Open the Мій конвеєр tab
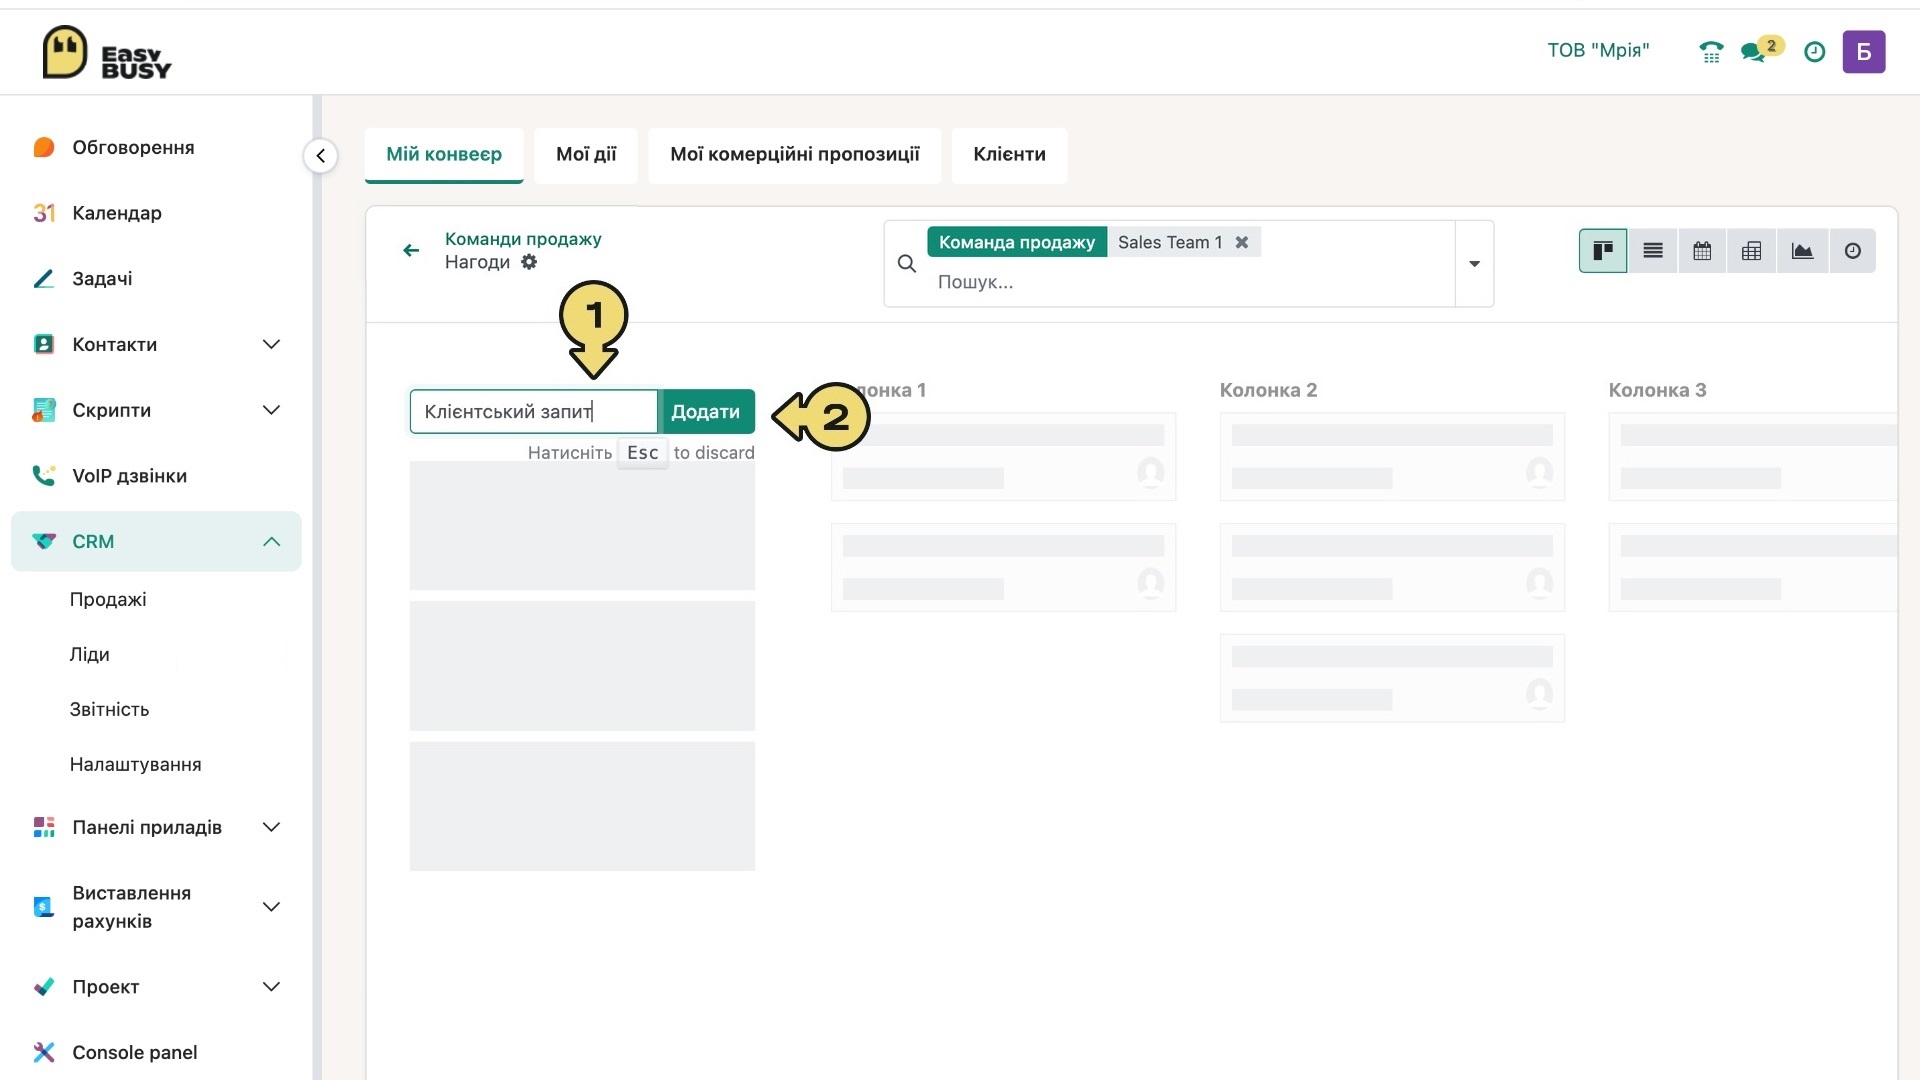The image size is (1920, 1080). (444, 155)
